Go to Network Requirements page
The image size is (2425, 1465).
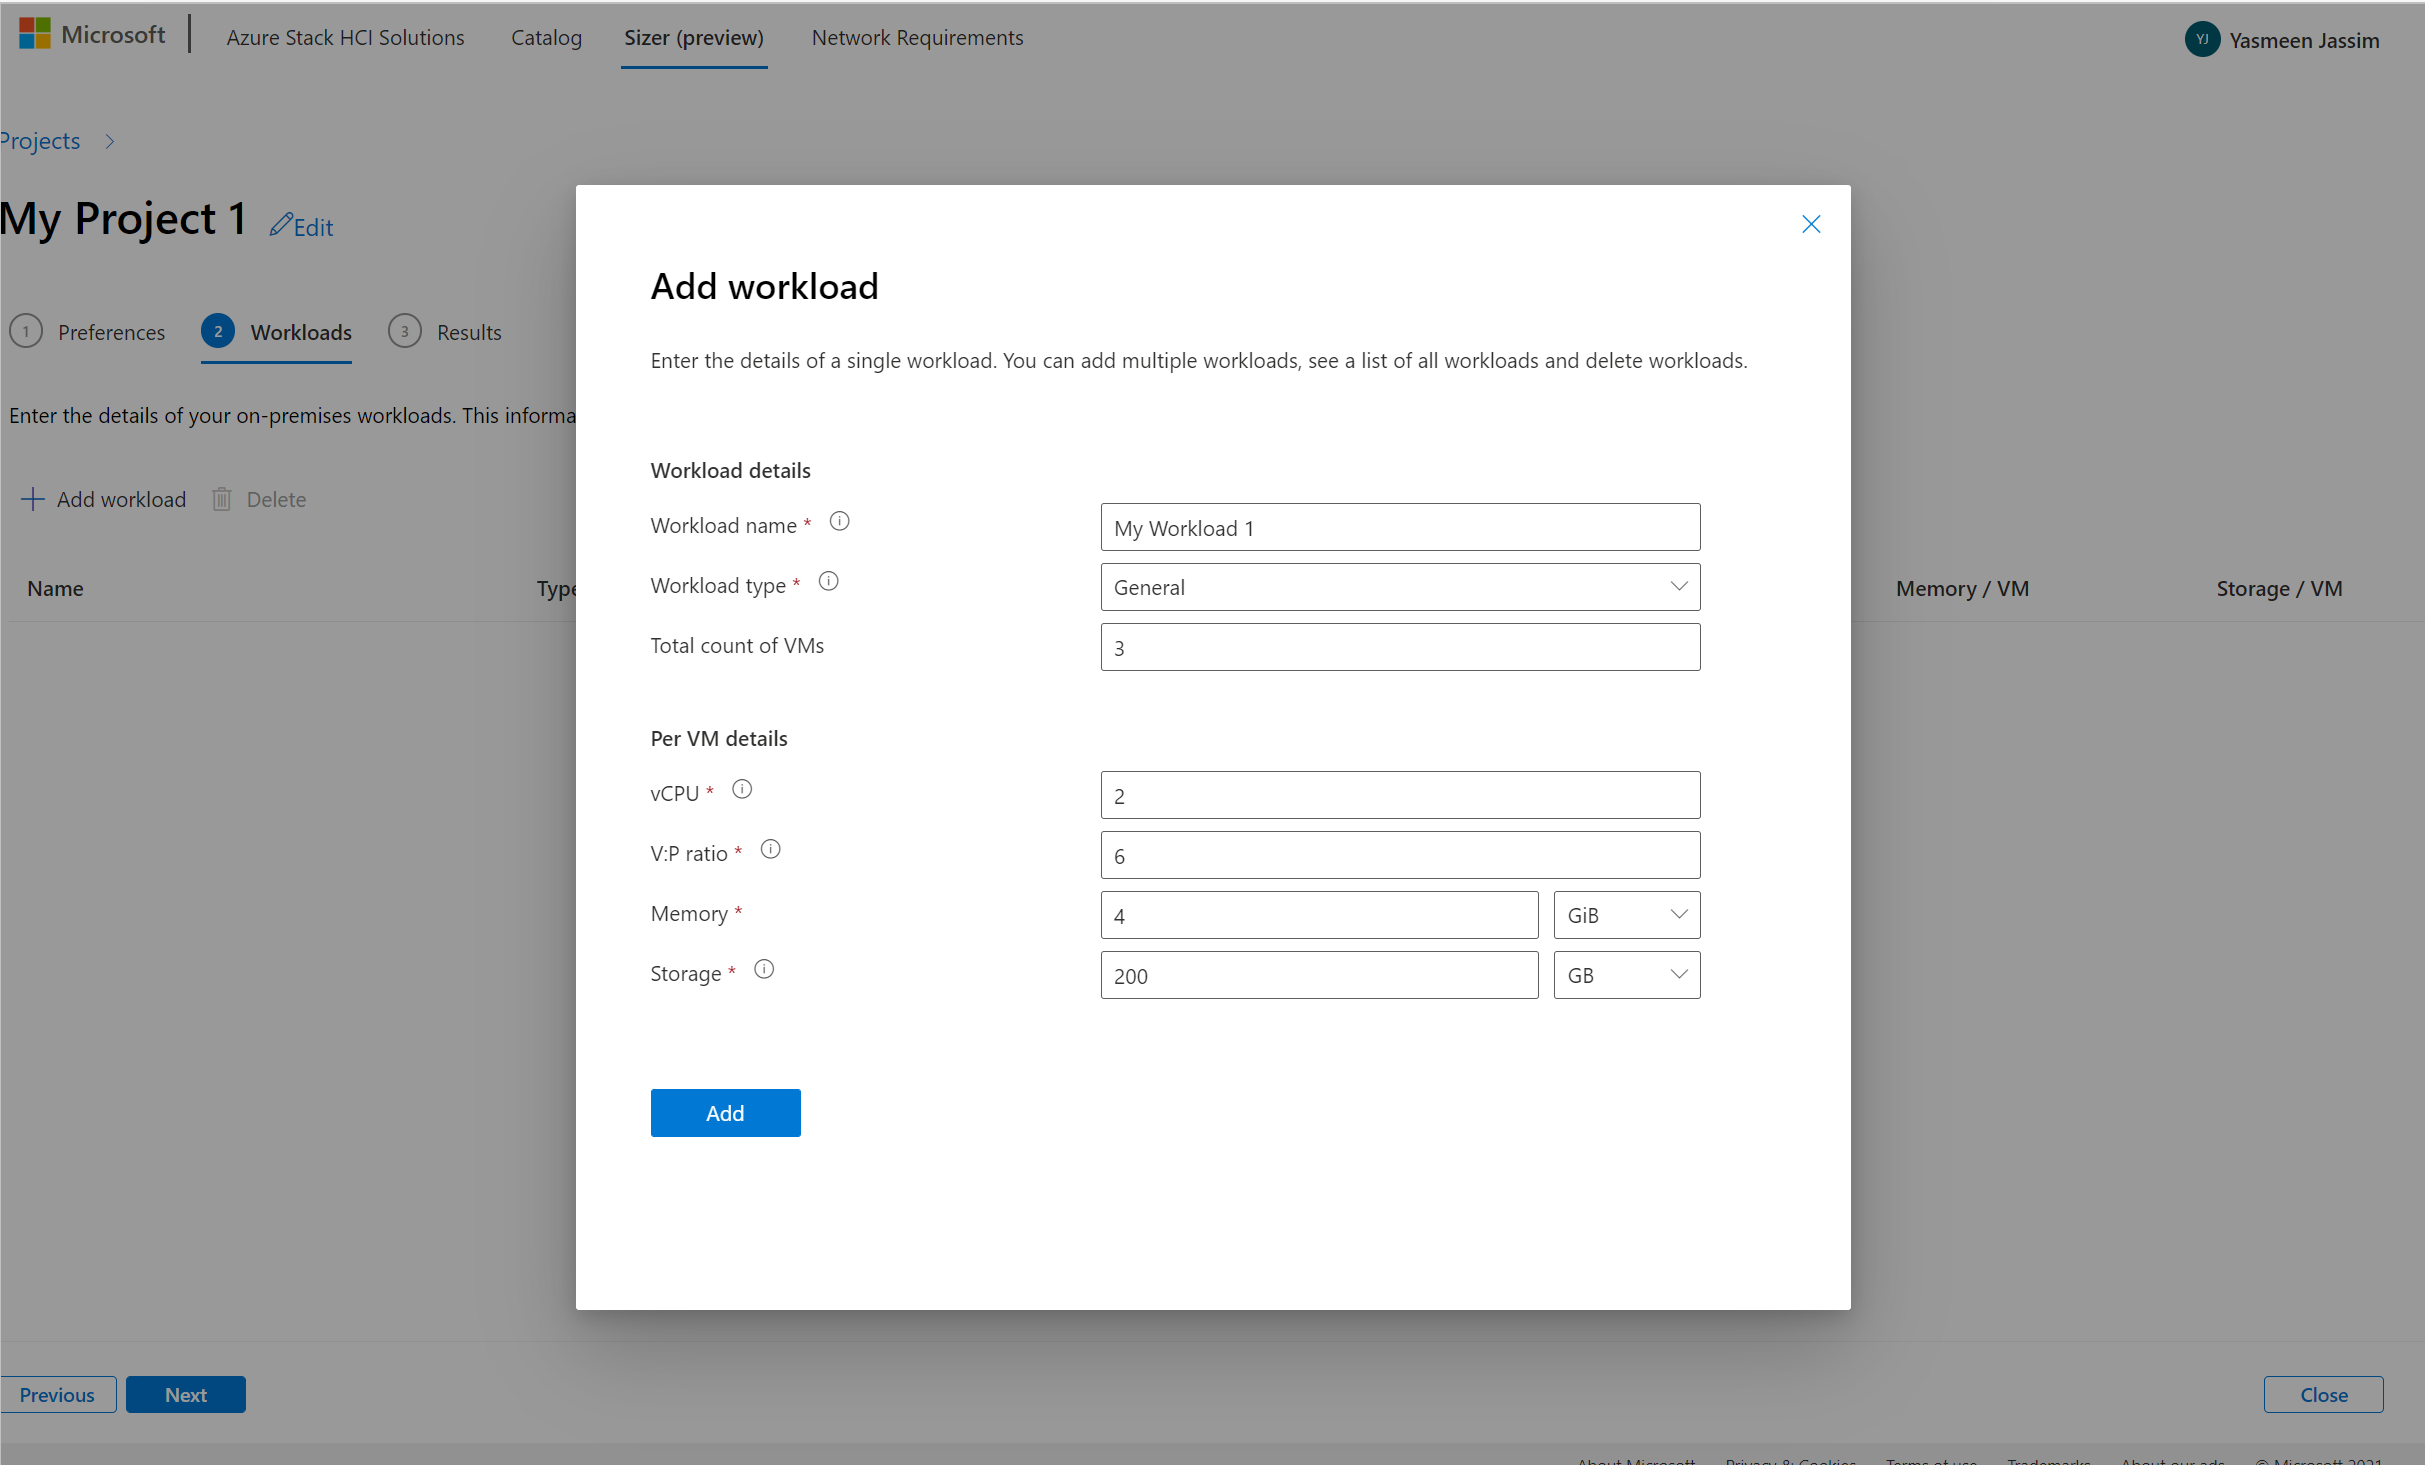tap(917, 37)
